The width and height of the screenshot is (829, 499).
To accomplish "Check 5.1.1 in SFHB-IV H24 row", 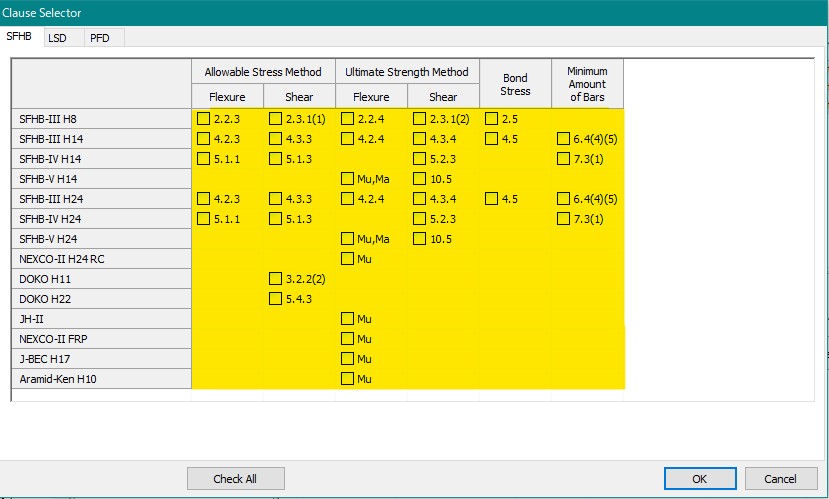I will 204,218.
